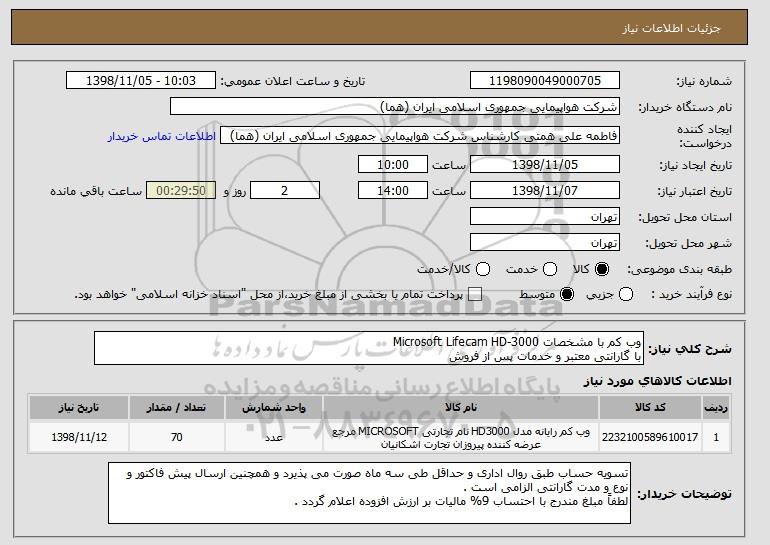
Task: Click item code 2232100589610017 cell
Action: tap(650, 437)
